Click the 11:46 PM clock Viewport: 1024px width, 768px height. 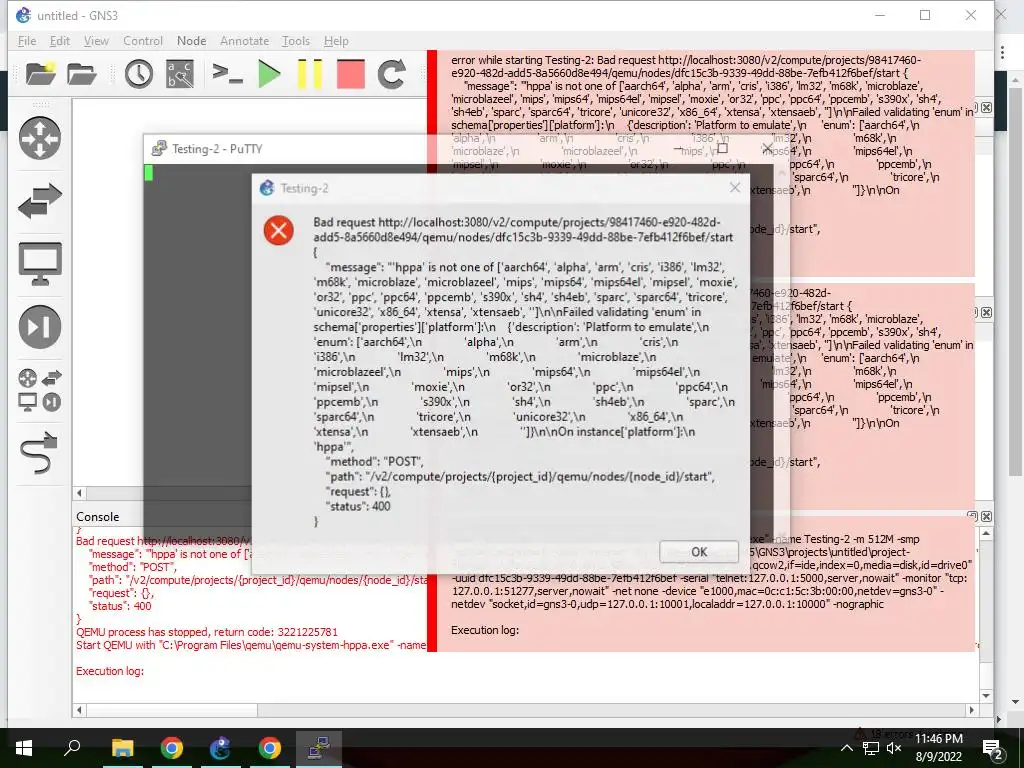coord(938,739)
